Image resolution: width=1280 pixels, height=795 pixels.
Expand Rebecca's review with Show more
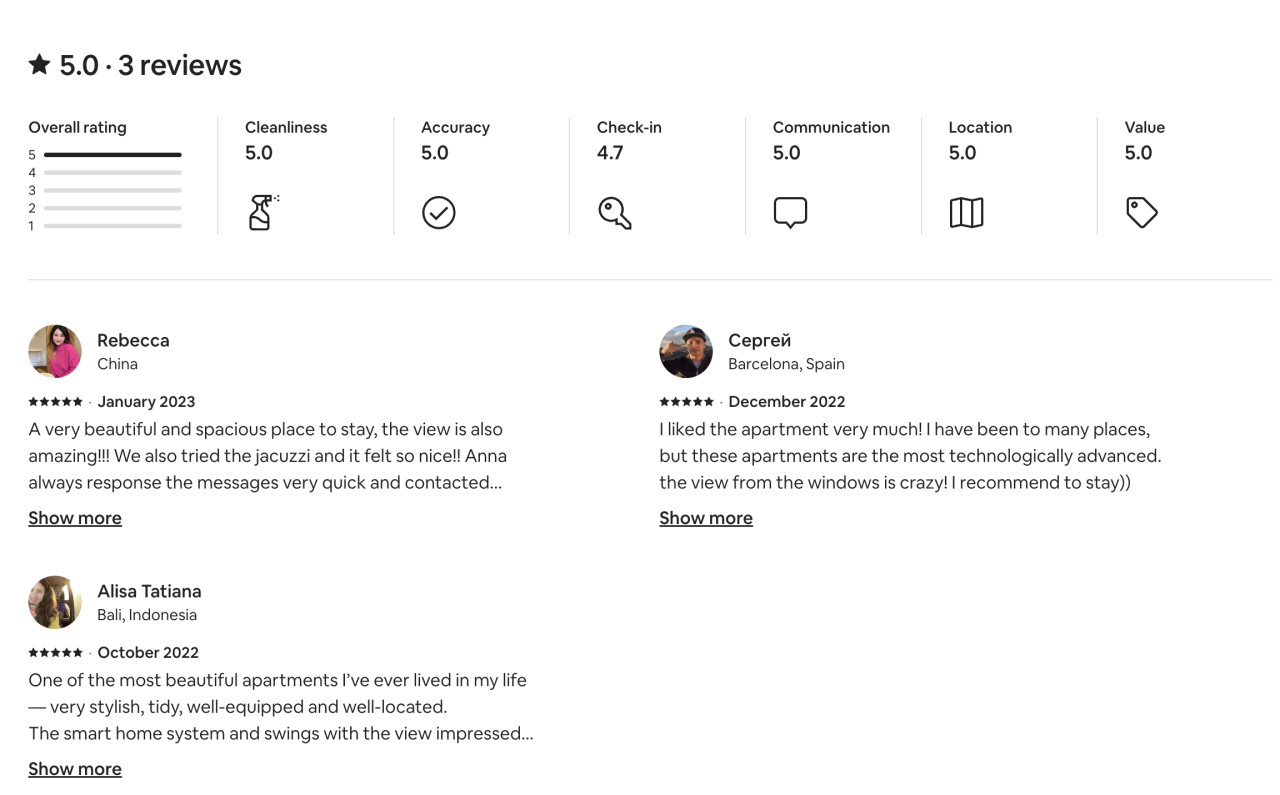point(75,518)
